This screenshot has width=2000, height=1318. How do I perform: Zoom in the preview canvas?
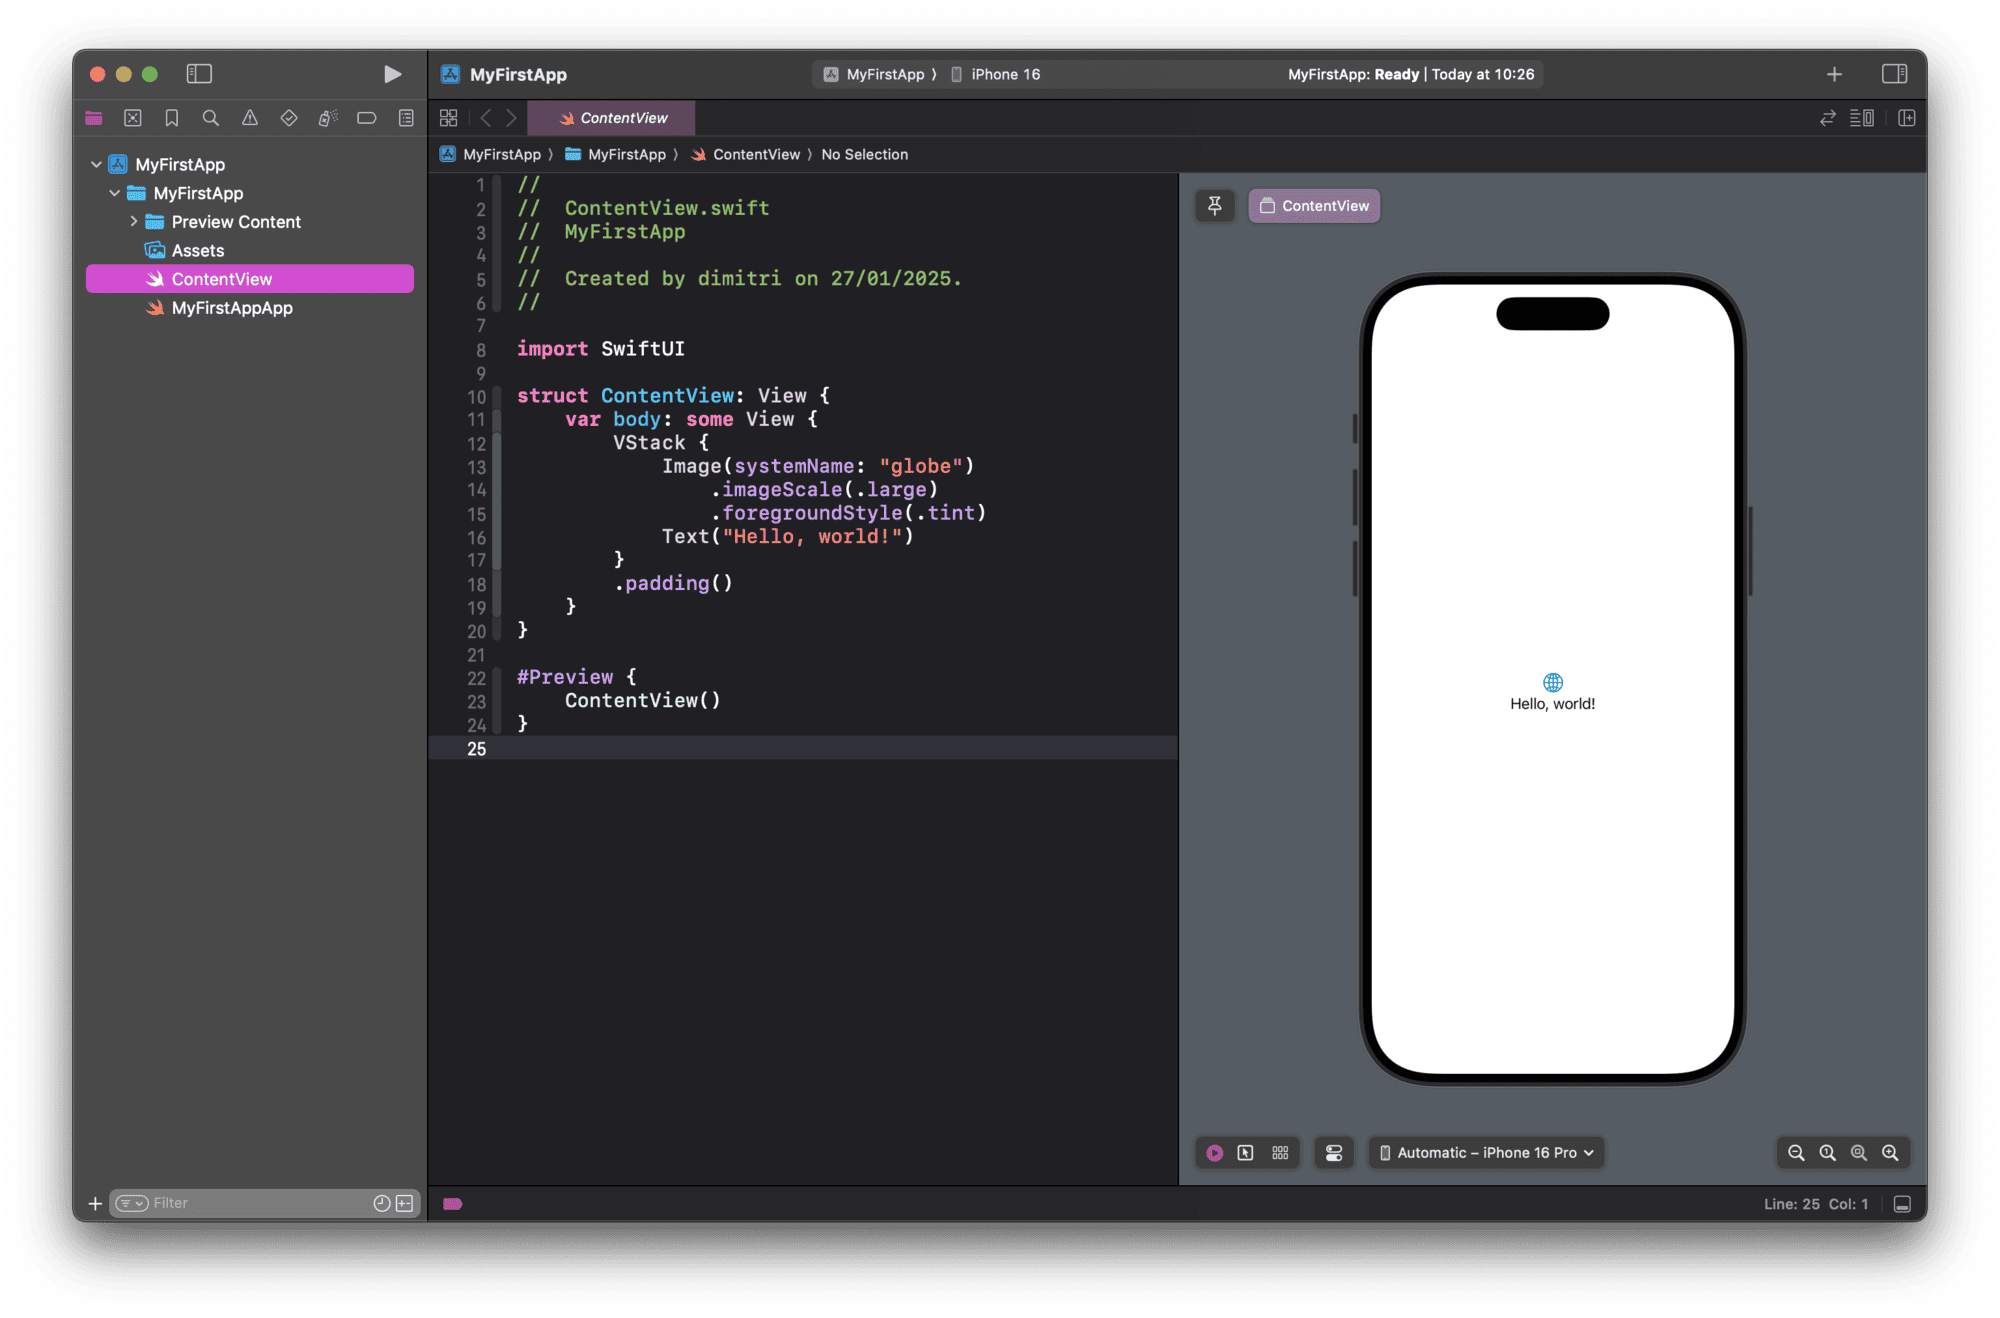point(1890,1153)
